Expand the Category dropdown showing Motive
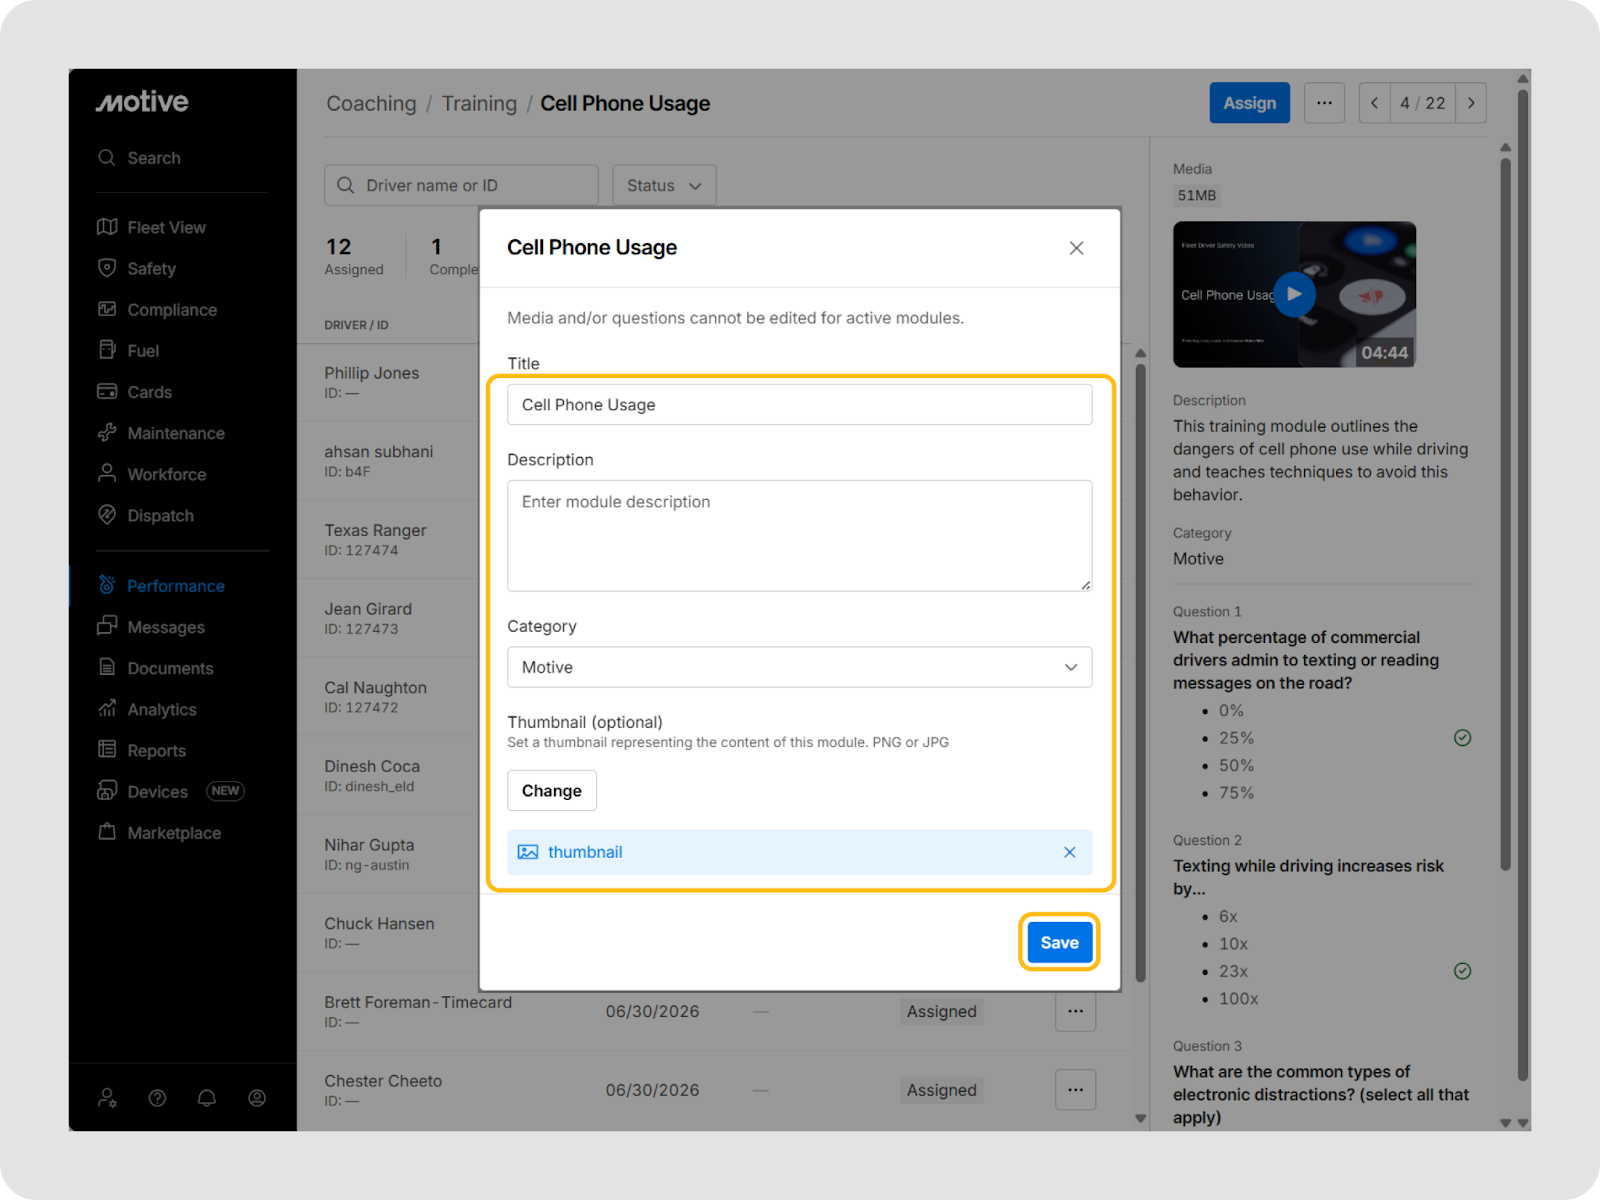The image size is (1600, 1200). tap(798, 667)
